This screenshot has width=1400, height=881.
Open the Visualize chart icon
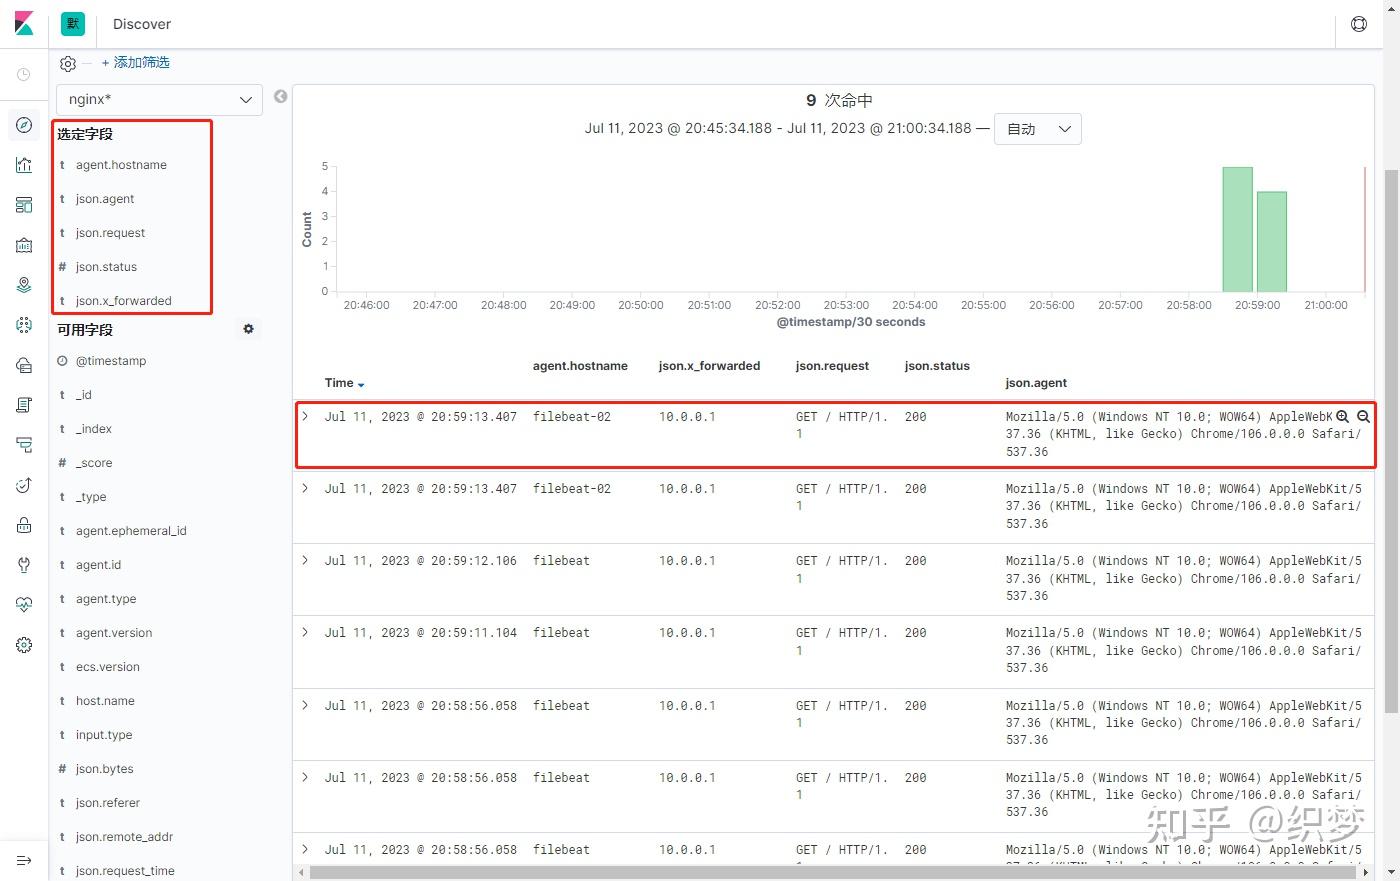(24, 165)
